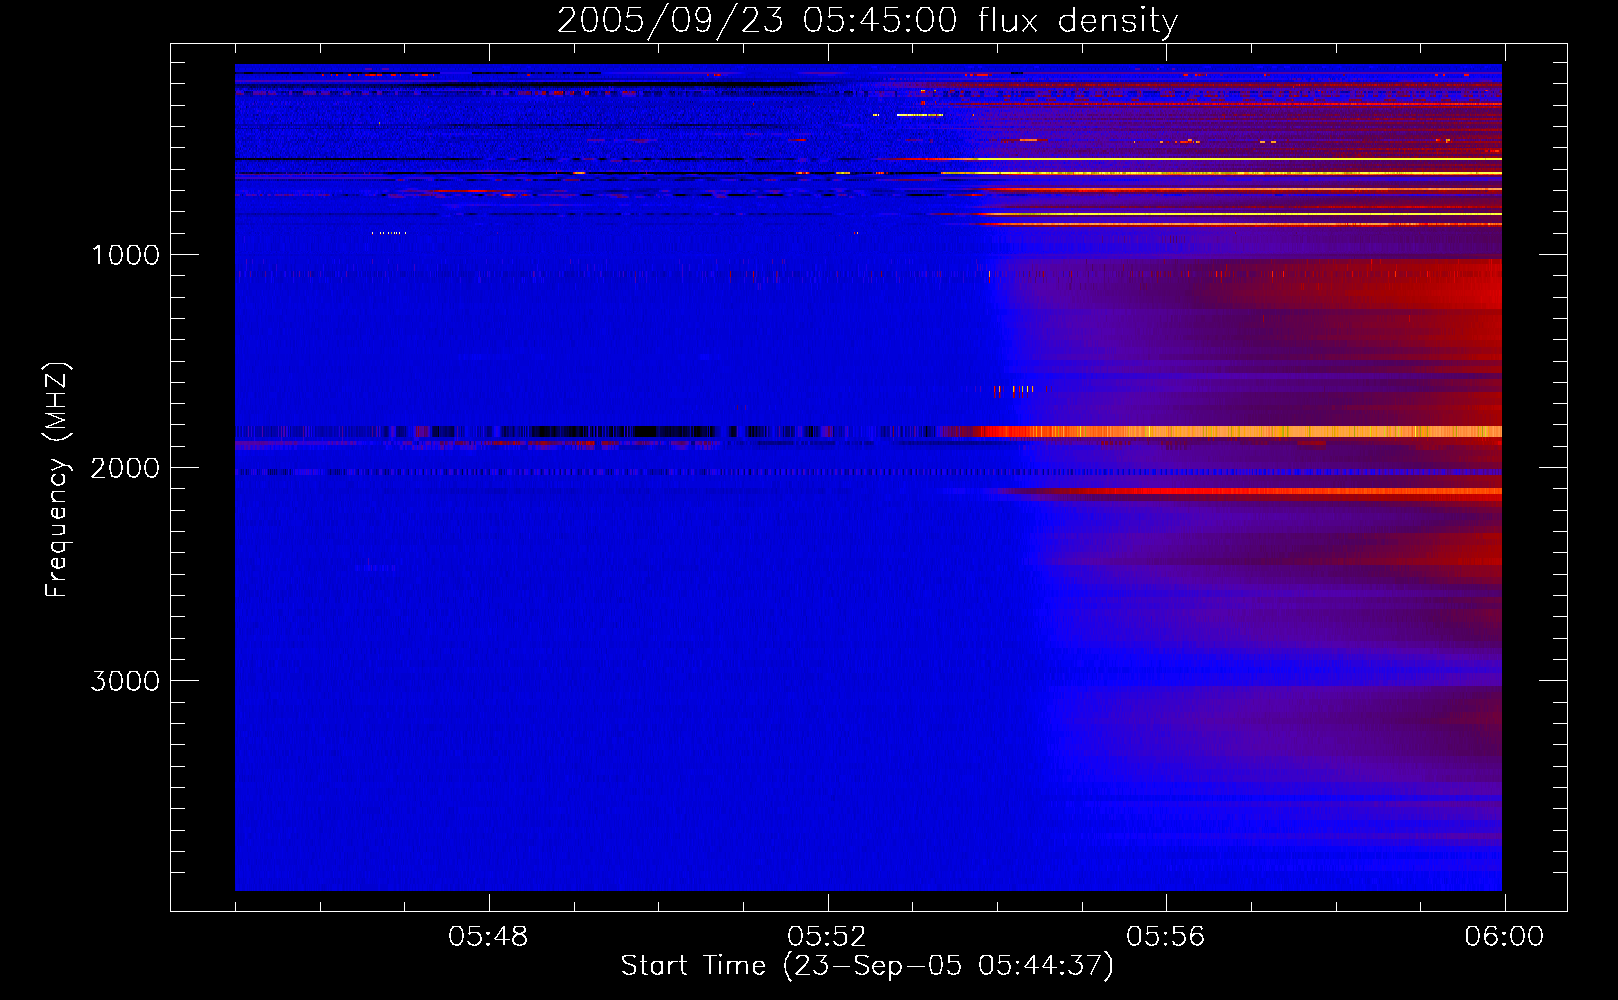1618x1000 pixels.
Task: Click the Start Time axis label
Action: click(x=867, y=966)
